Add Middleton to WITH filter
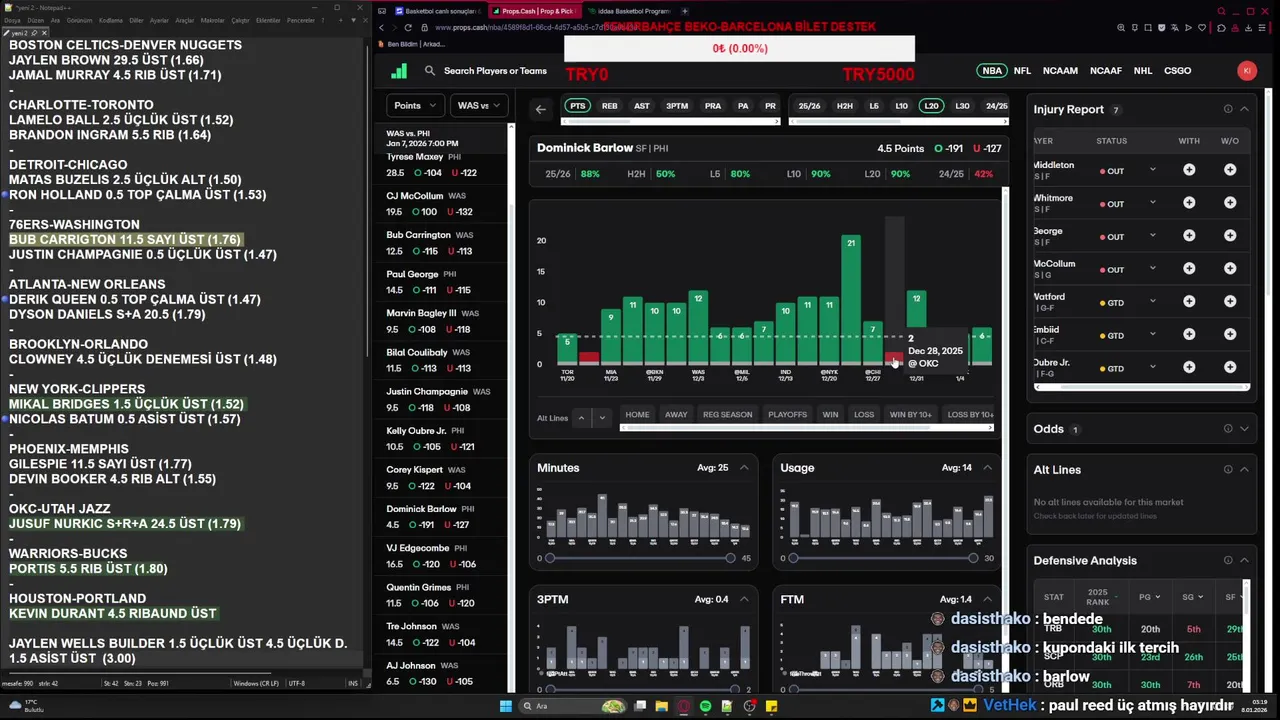Viewport: 1280px width, 720px height. [x=1189, y=170]
